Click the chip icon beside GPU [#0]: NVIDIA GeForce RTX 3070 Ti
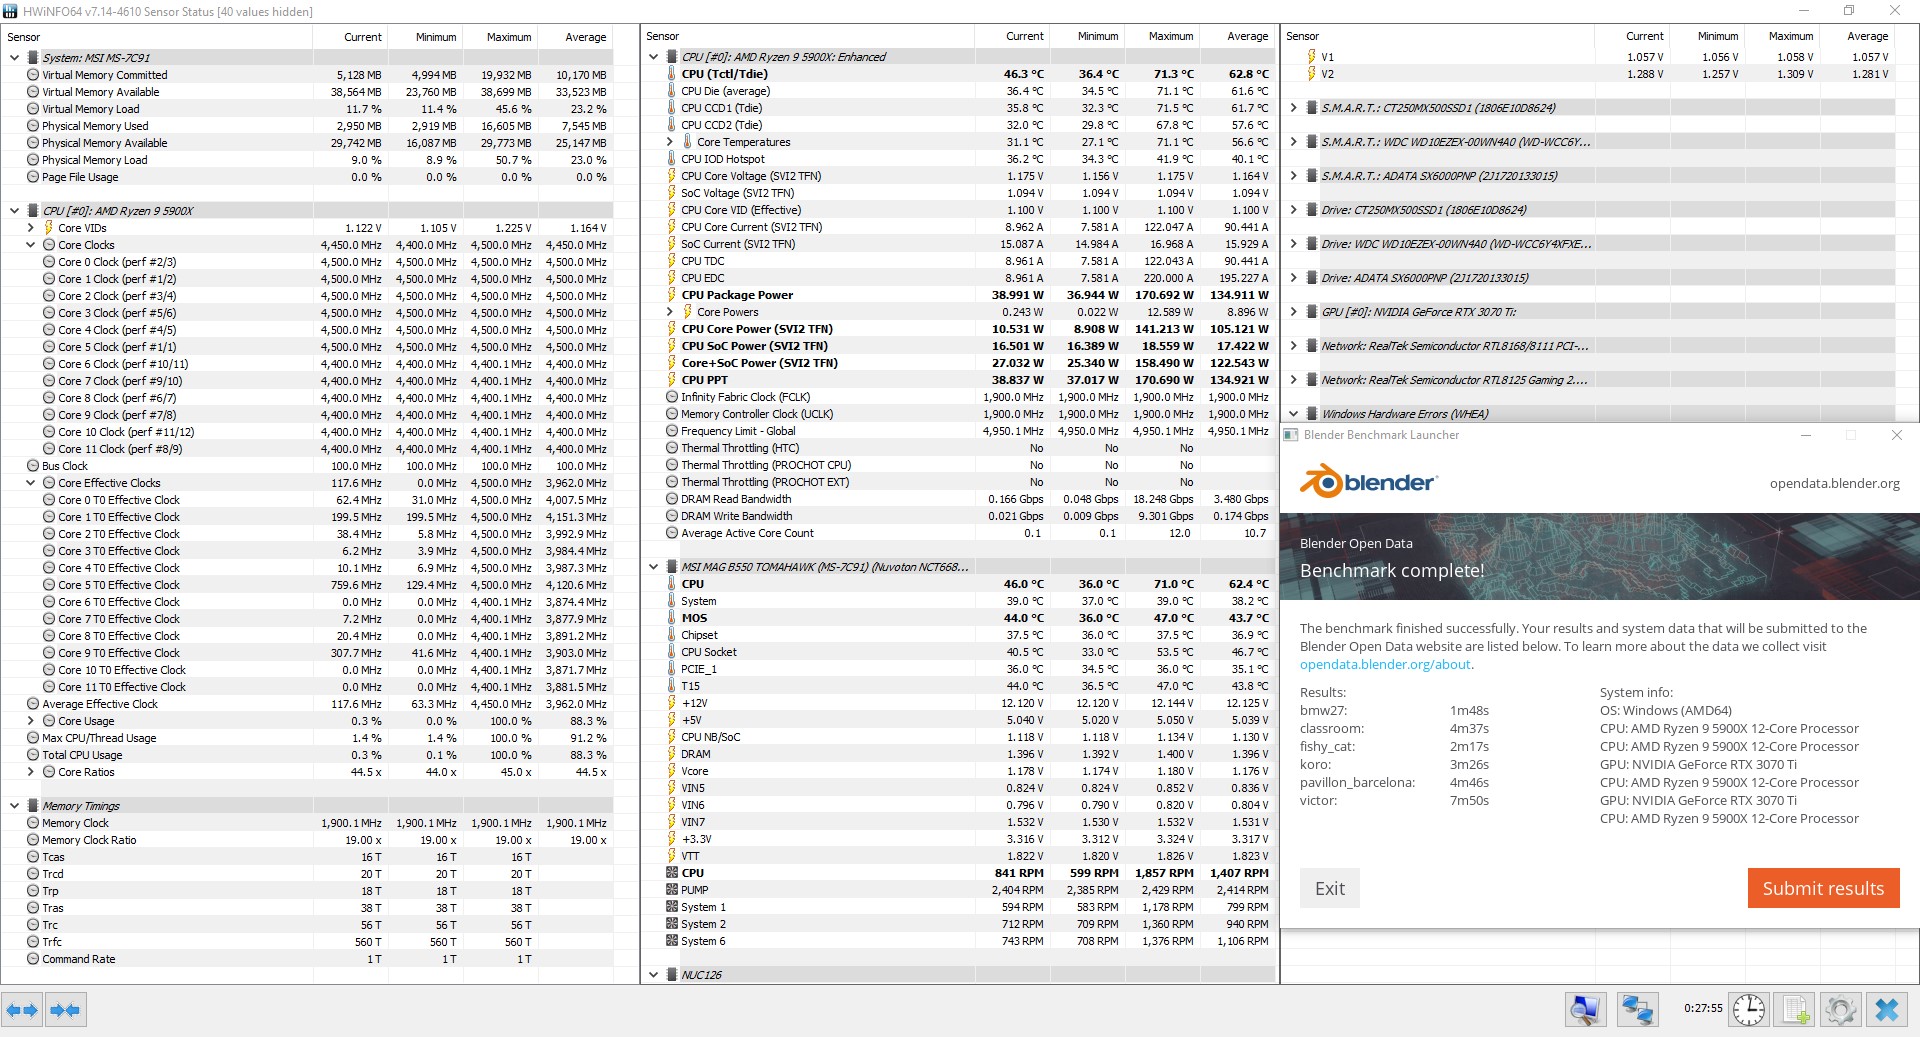The image size is (1920, 1037). pos(1311,312)
